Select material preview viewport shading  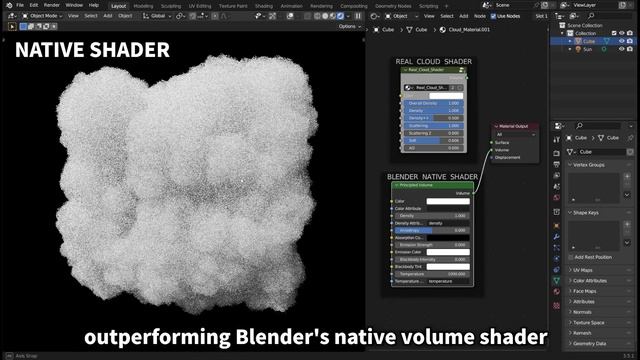coord(333,16)
